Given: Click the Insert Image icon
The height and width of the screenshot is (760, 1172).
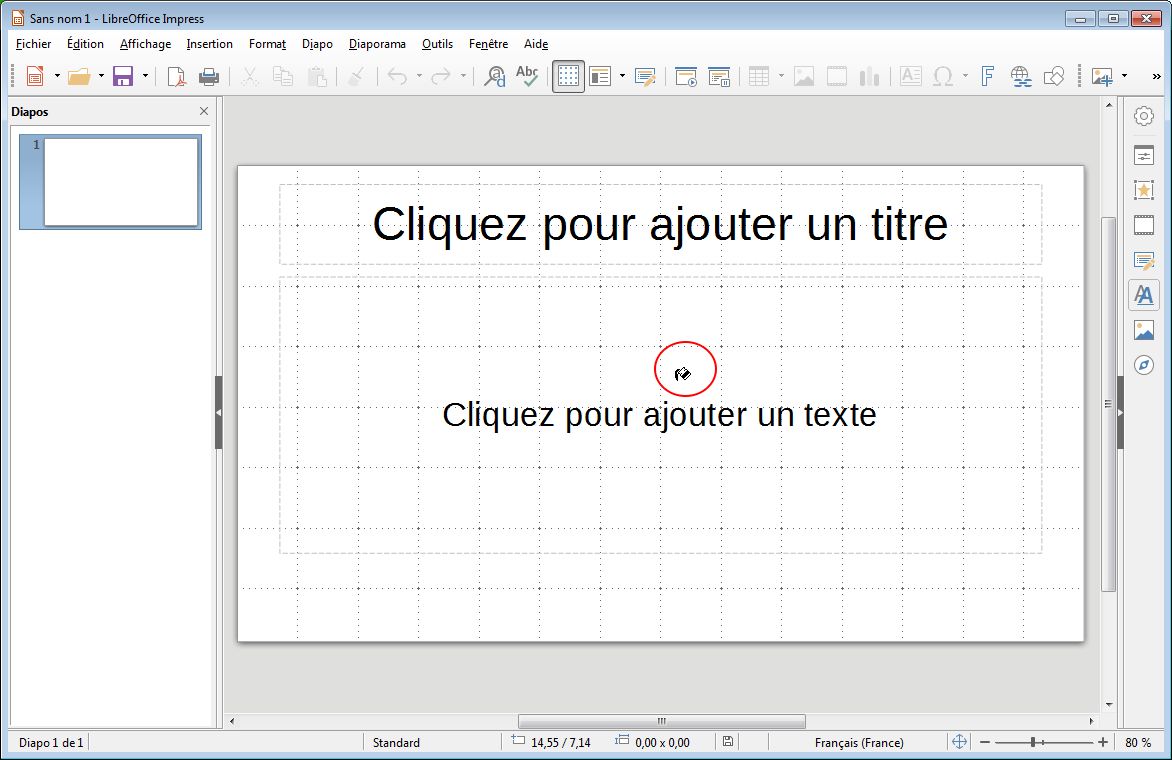Looking at the screenshot, I should click(x=804, y=76).
